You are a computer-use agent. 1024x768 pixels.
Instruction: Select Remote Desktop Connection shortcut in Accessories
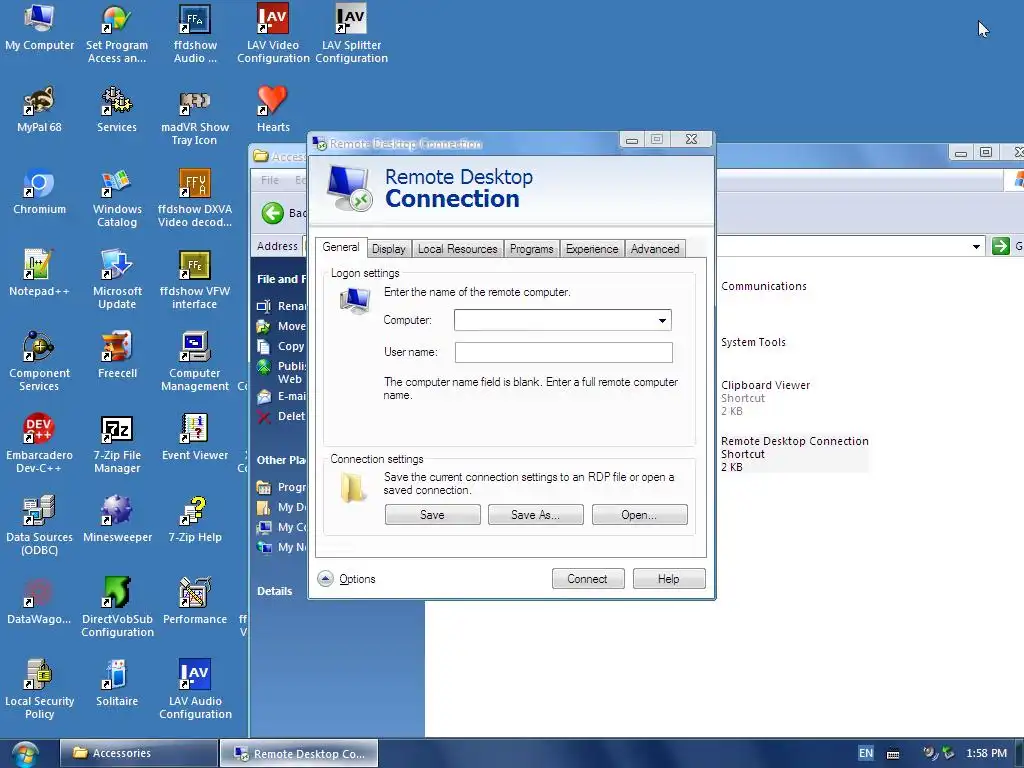point(795,454)
